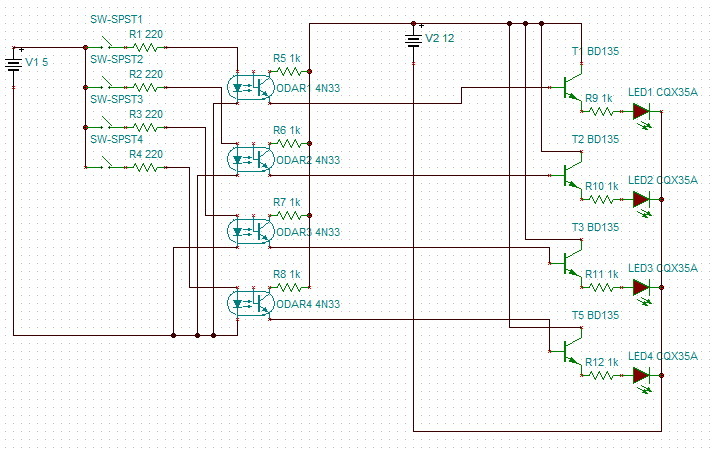Select the R1 220 resistor
712x449 pixels.
(x=145, y=47)
